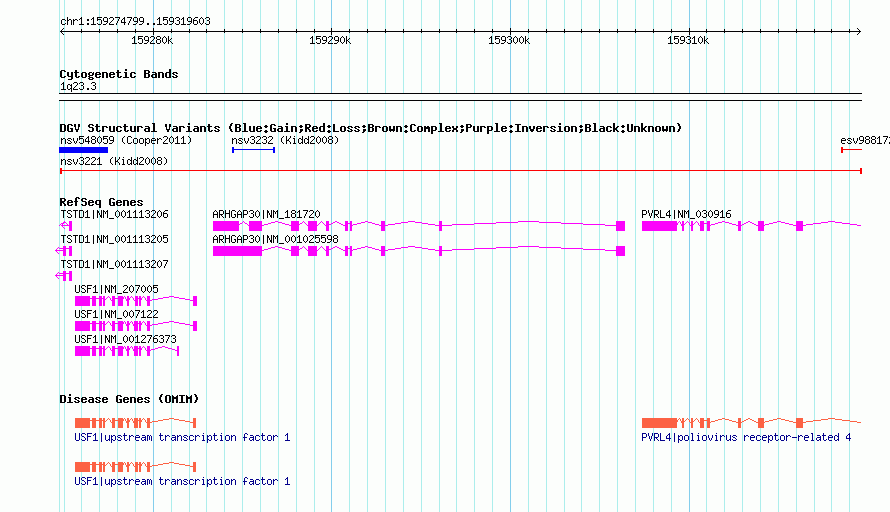890x512 pixels.
Task: Click the ARHGAP30|NM_181720 transcript label
Action: pos(266,214)
